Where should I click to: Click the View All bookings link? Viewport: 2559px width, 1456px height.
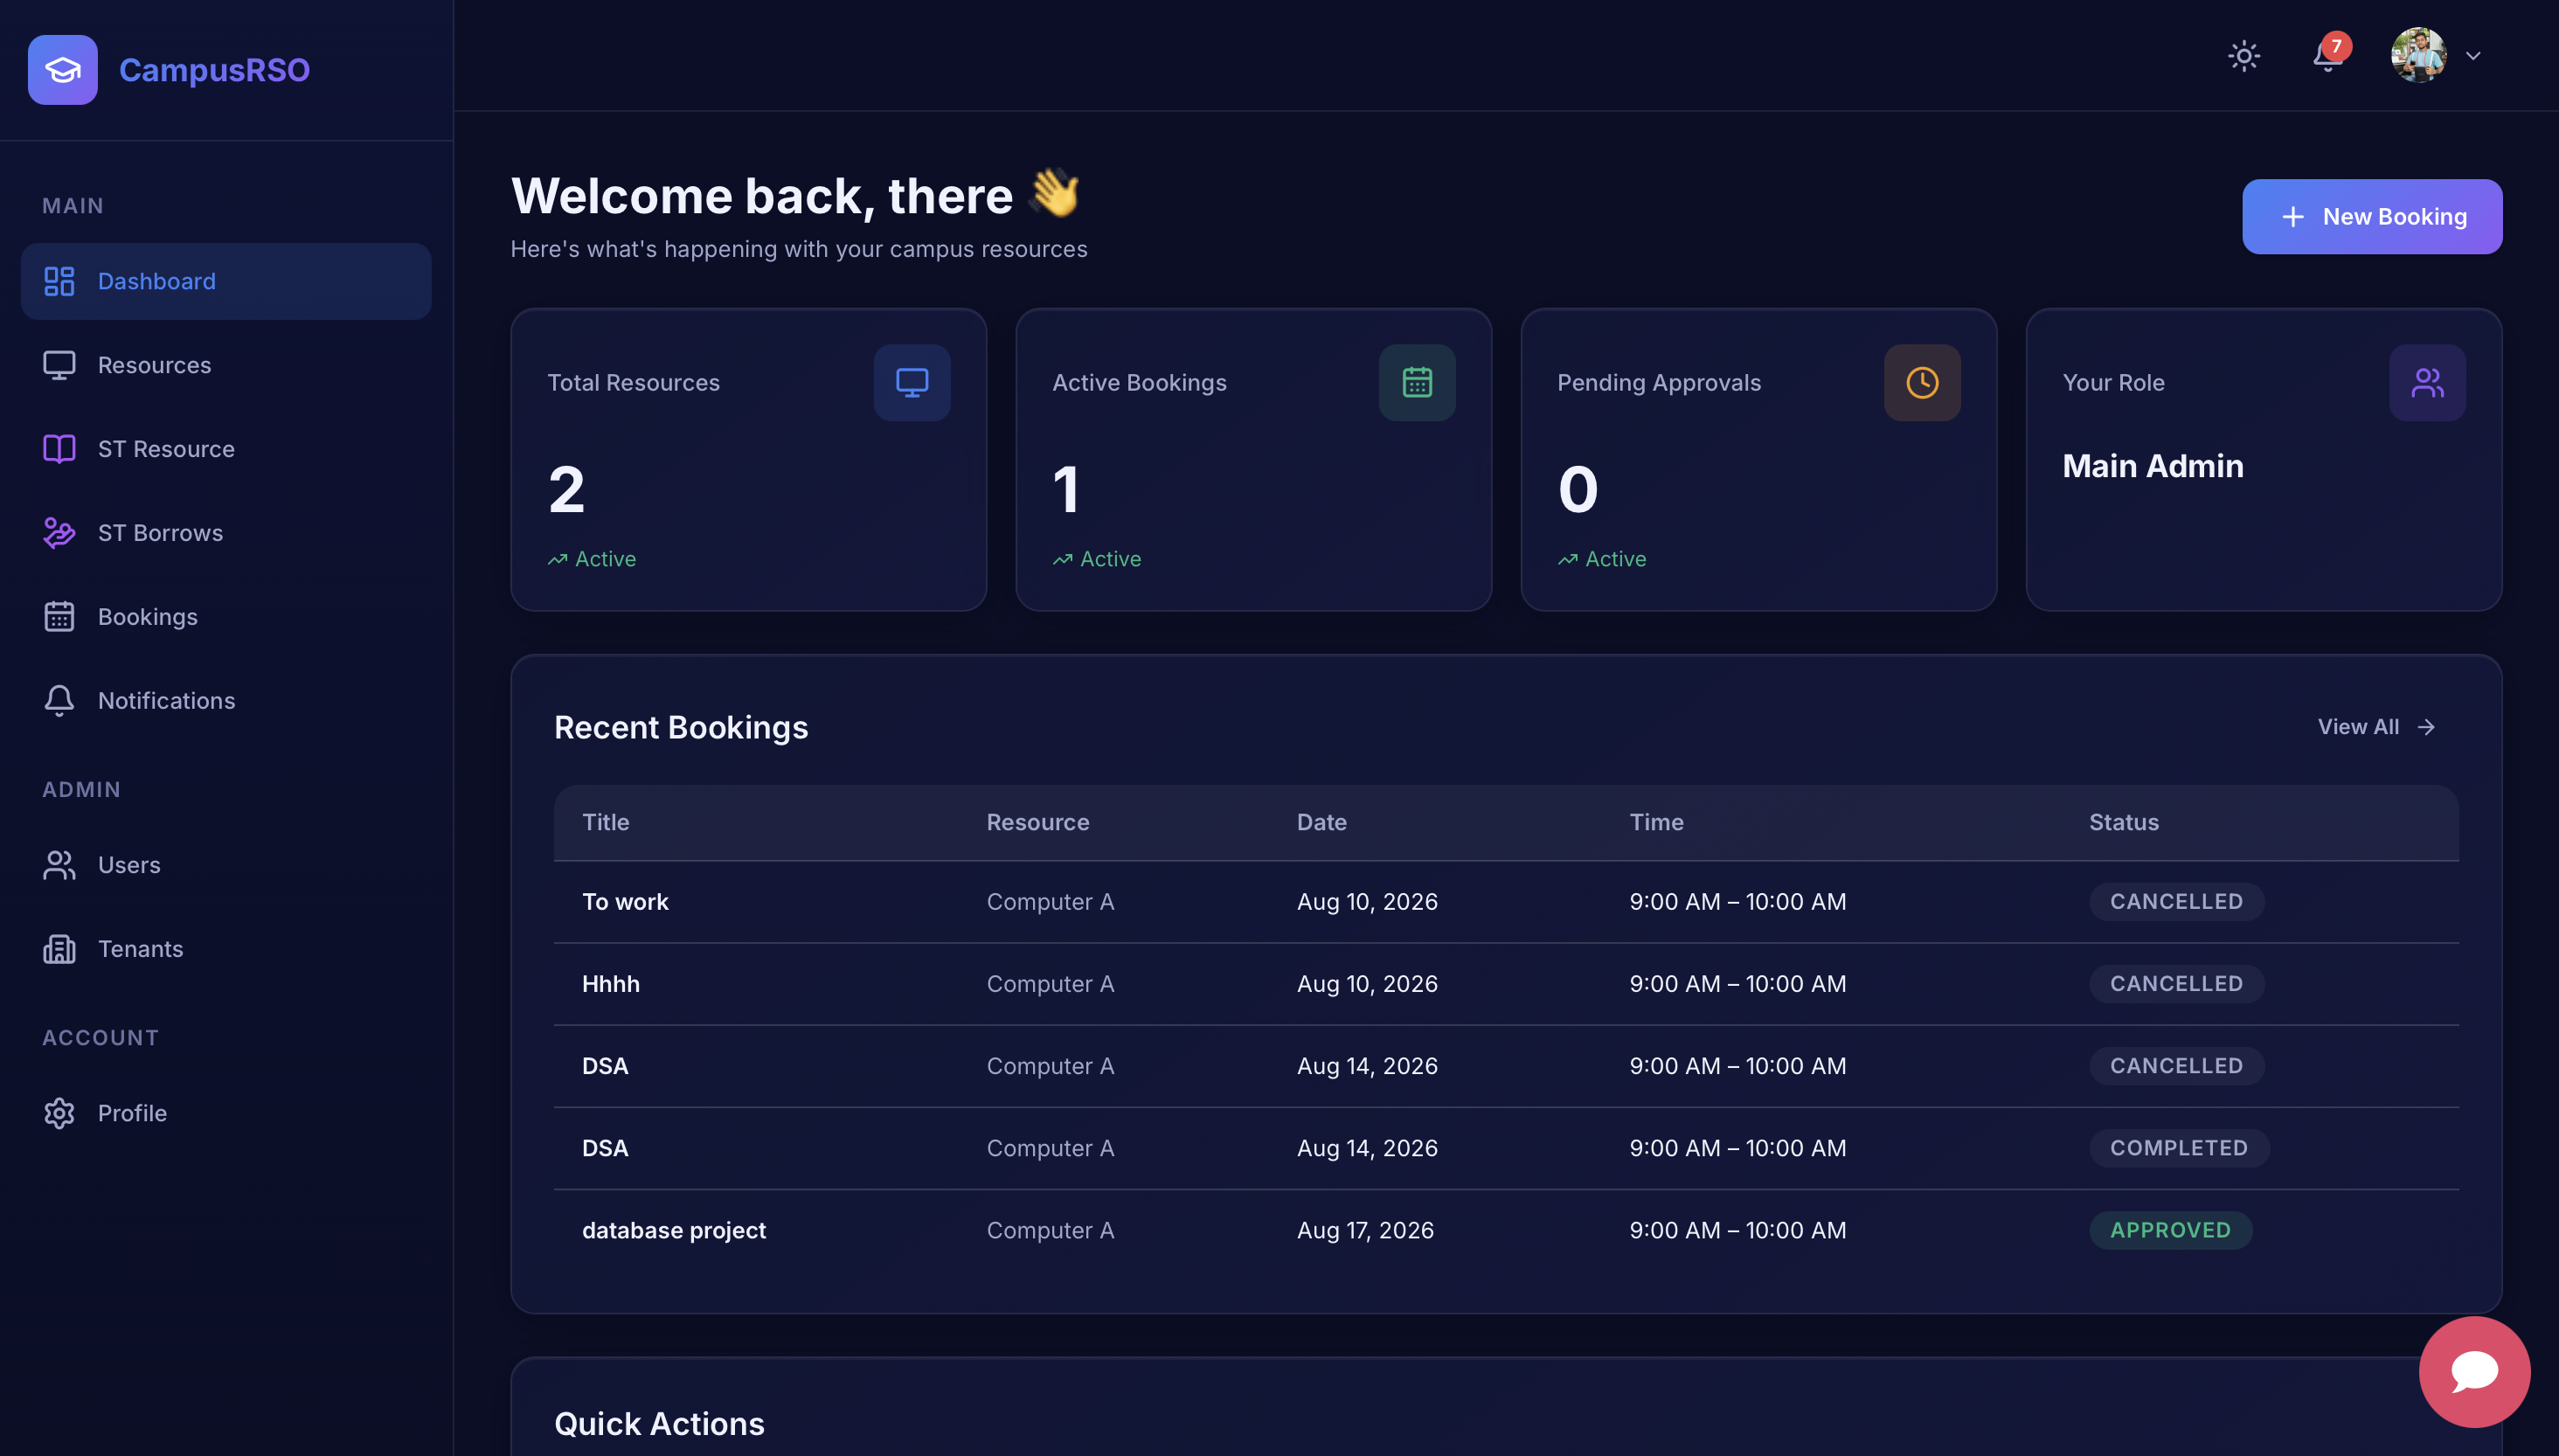click(2377, 727)
